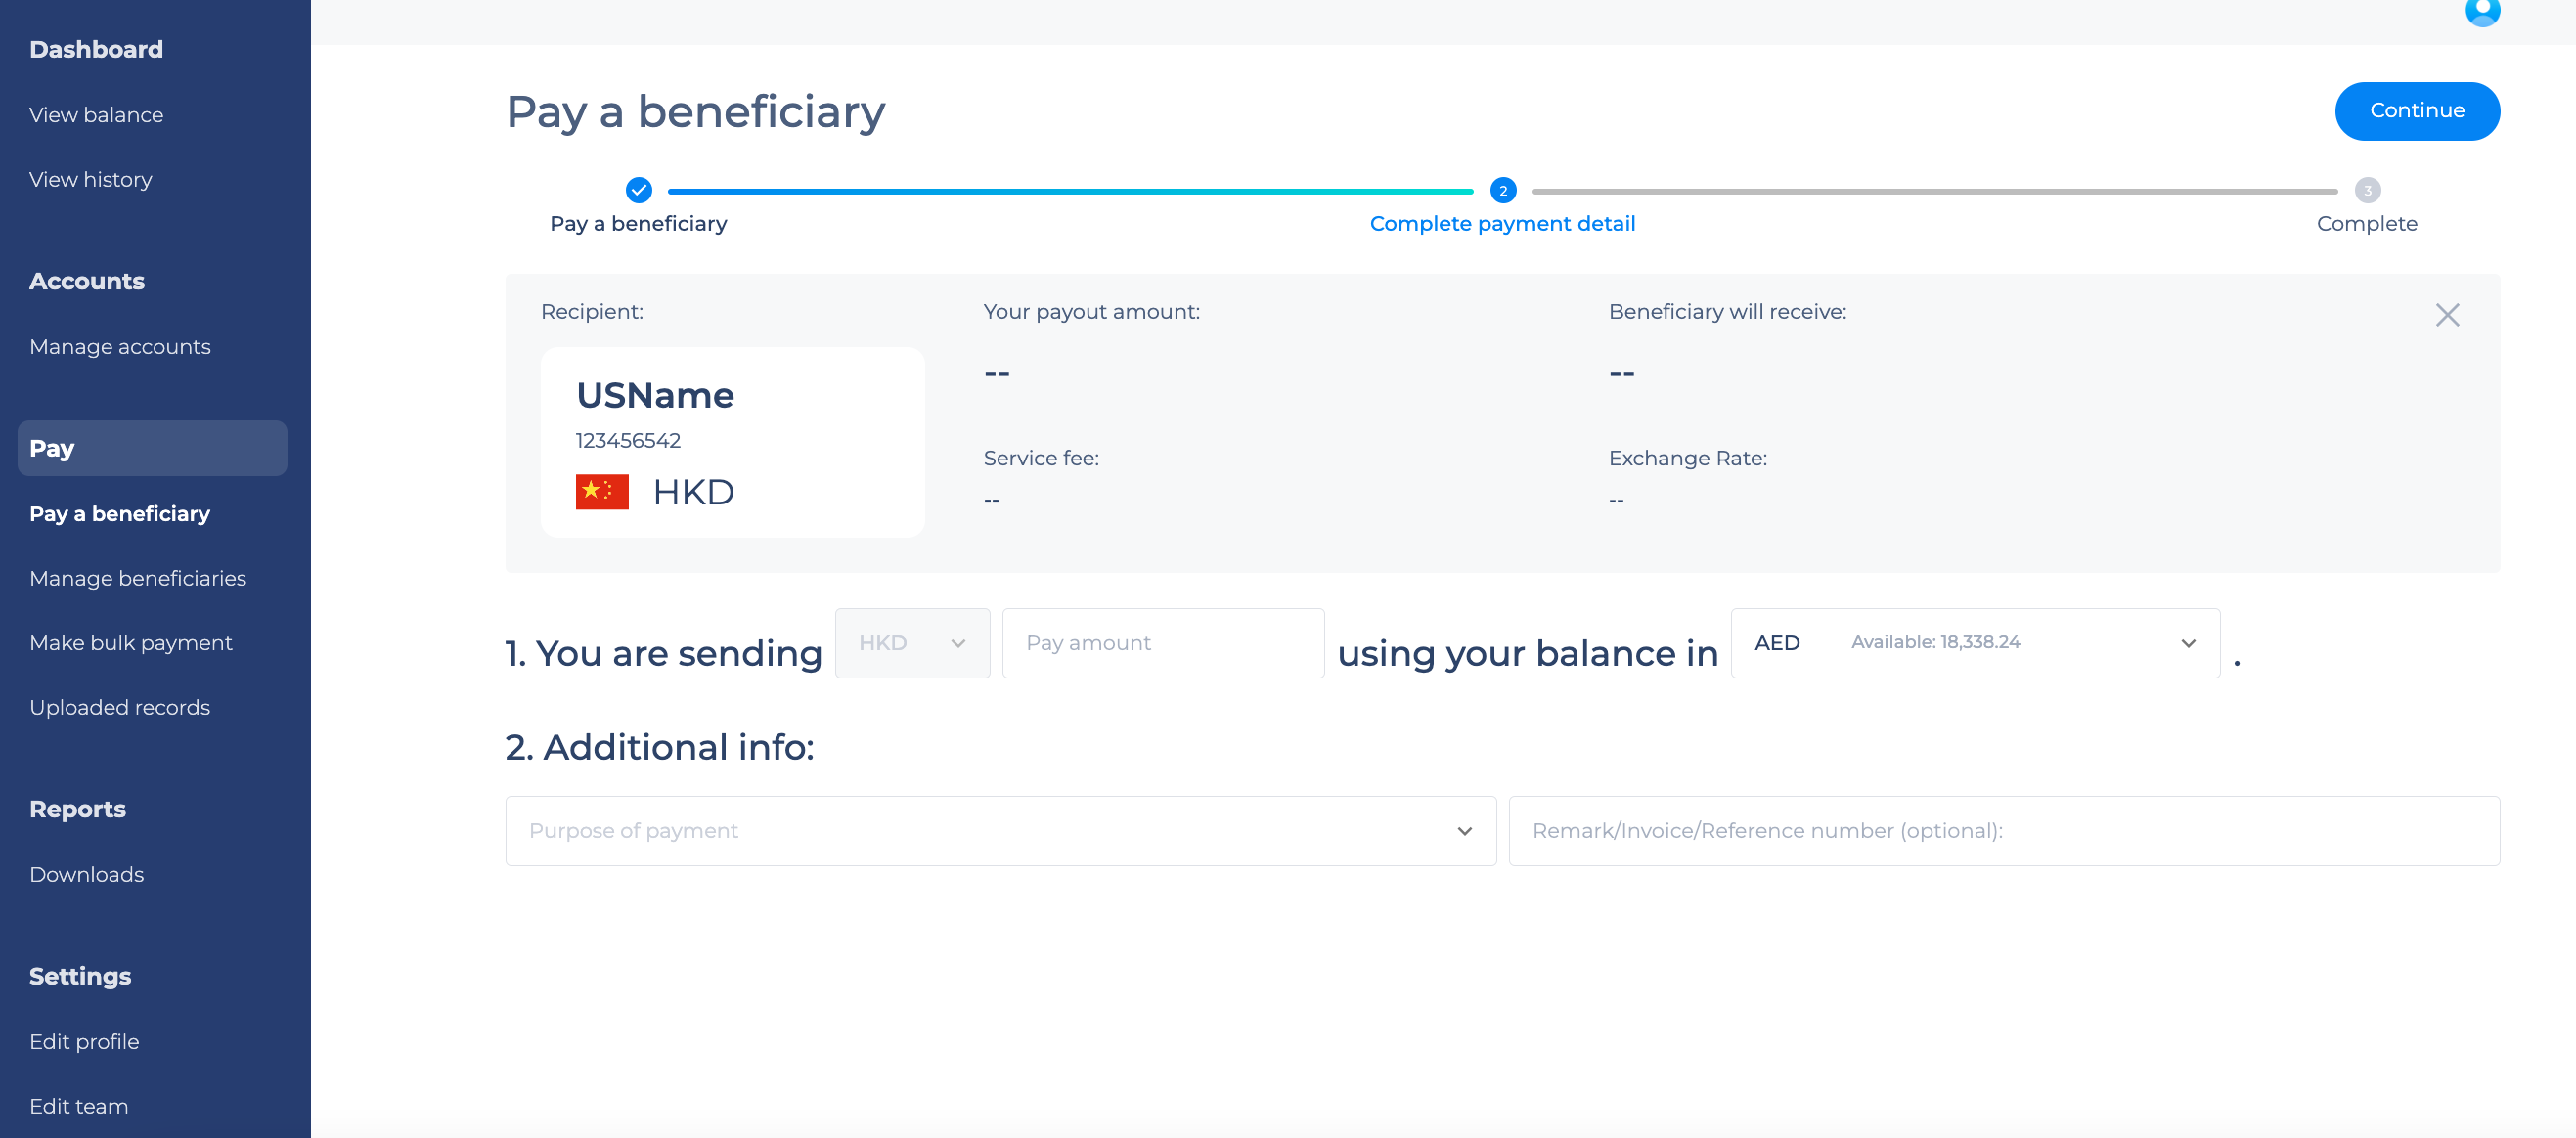Click the progress bar between steps

tap(1070, 191)
